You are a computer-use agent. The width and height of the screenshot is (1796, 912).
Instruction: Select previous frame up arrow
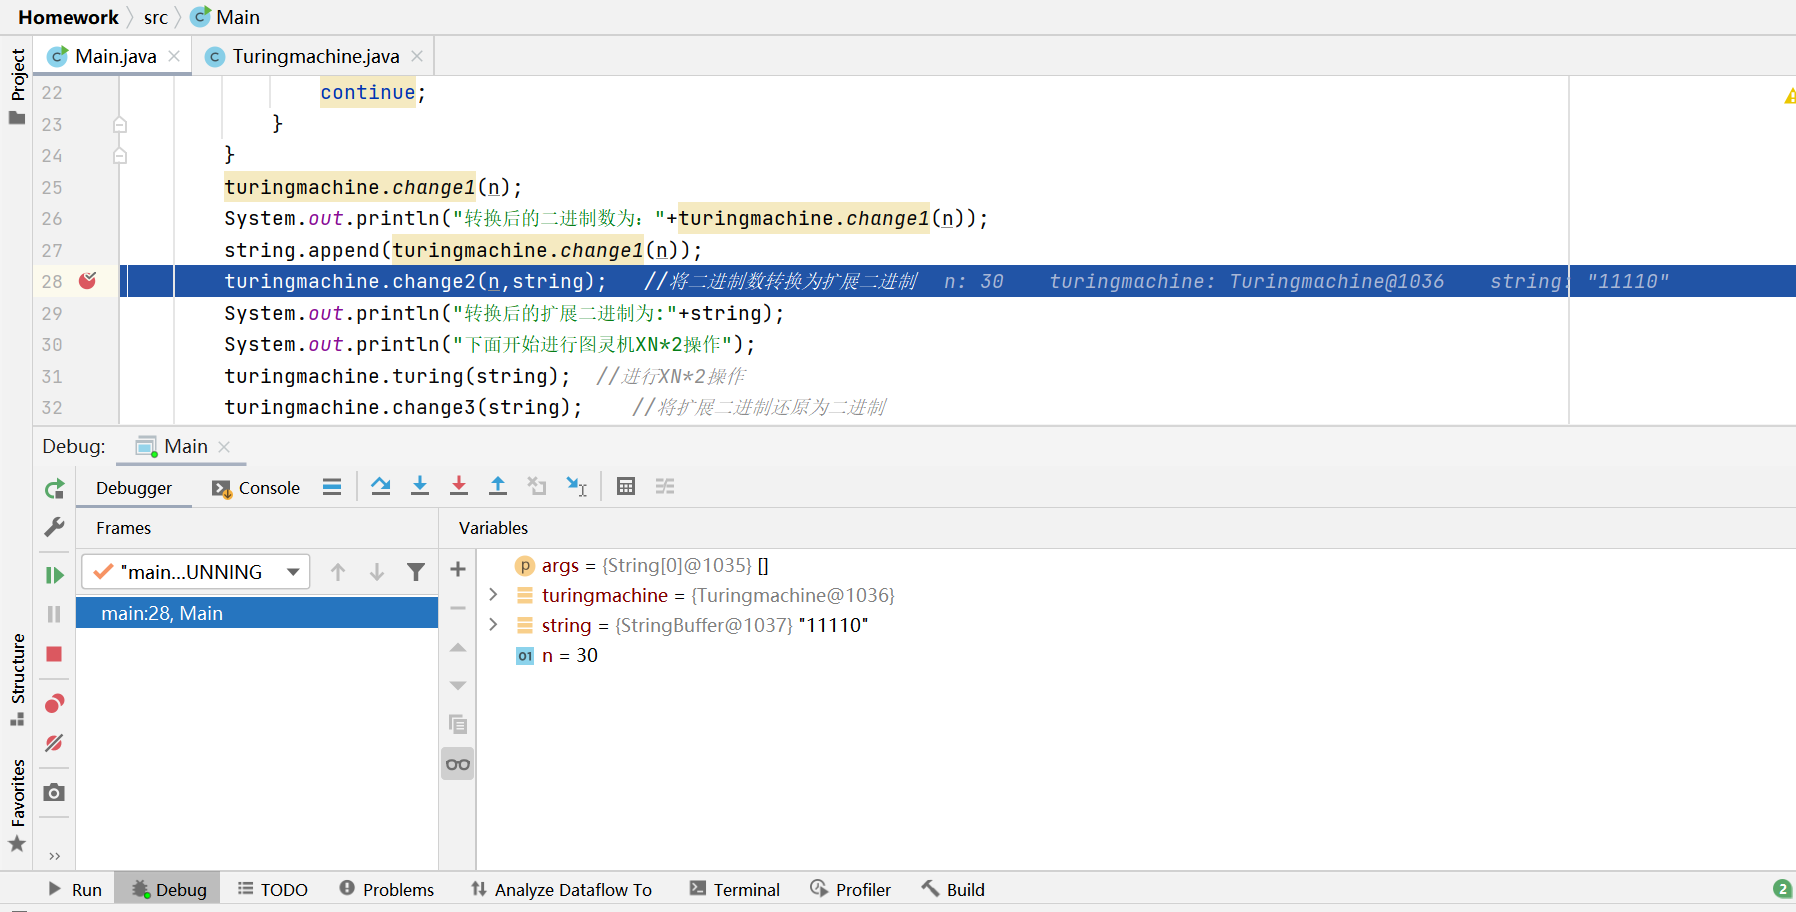point(338,572)
